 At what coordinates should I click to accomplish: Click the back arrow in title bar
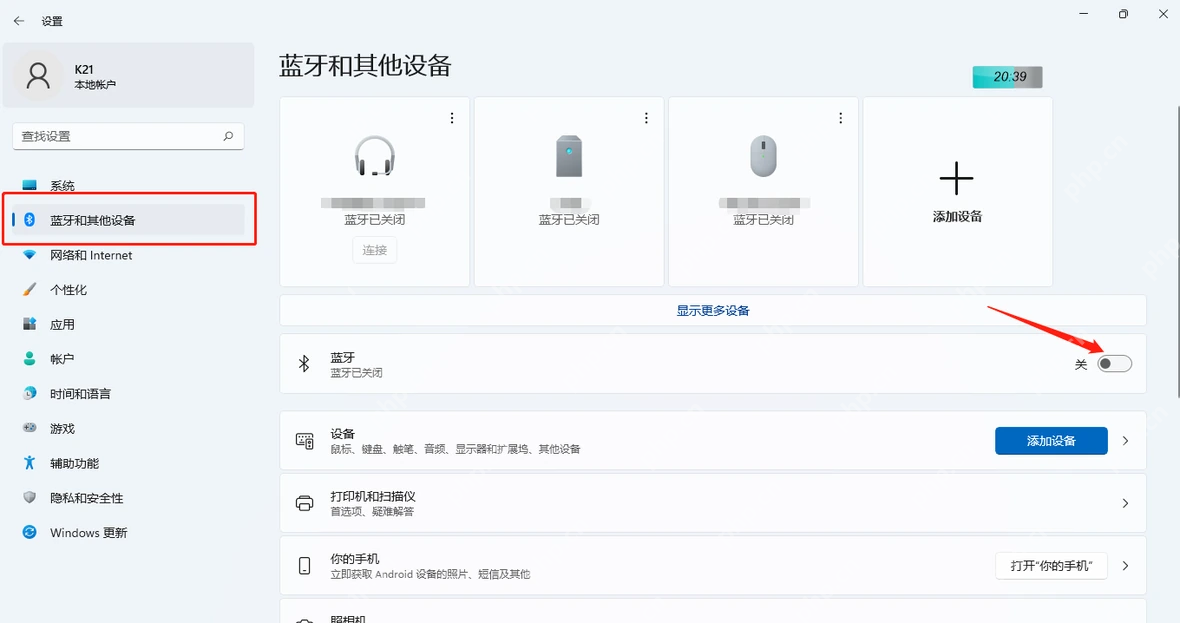(19, 21)
